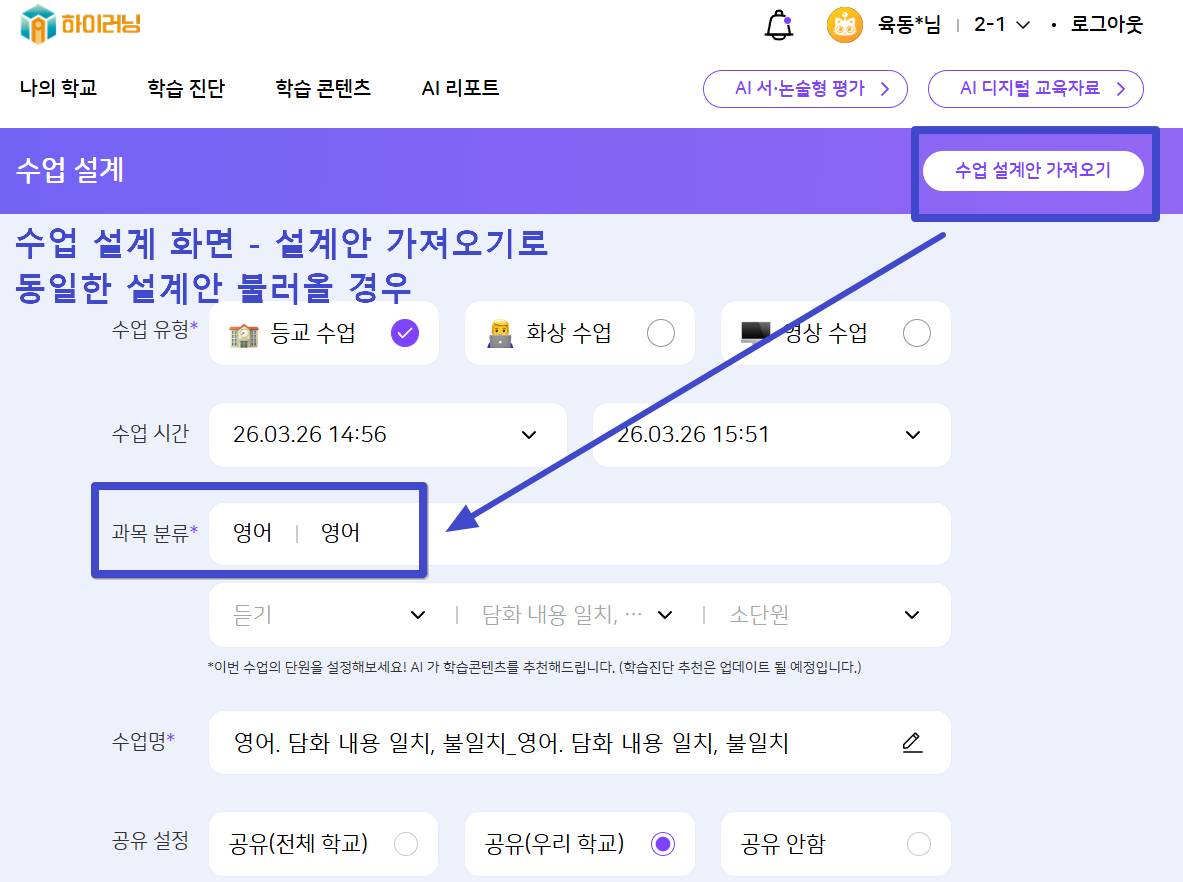Viewport: 1183px width, 882px height.
Task: Click the arrow on AI 디지털 교육자료
Action: 1120,89
